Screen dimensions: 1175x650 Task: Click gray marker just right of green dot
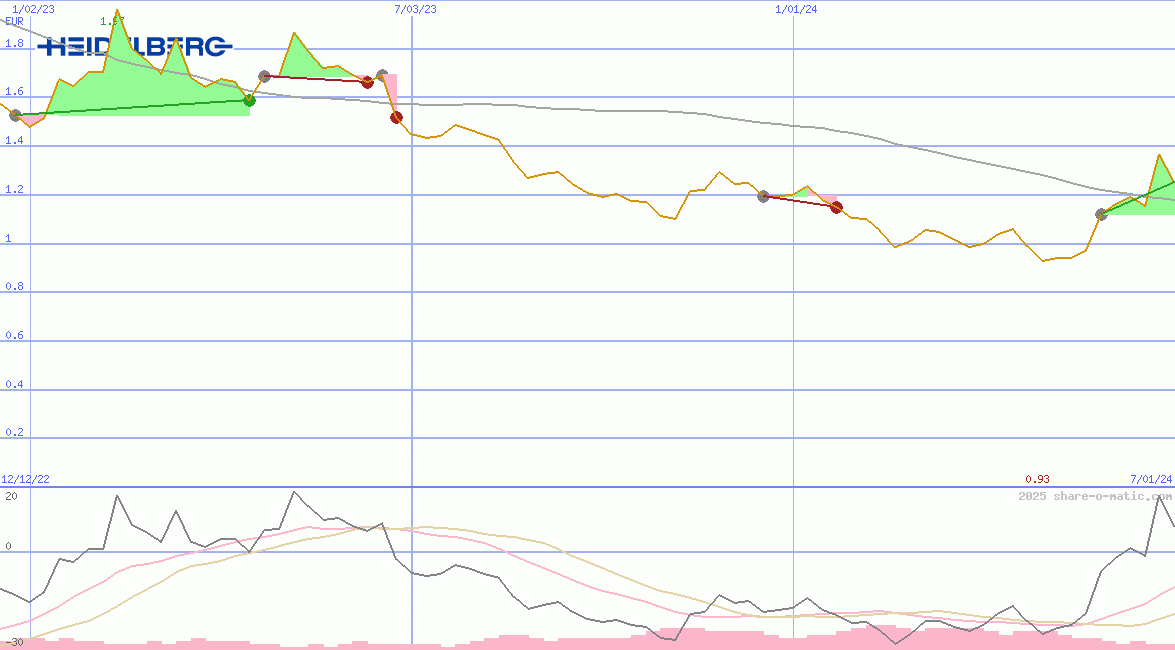click(x=264, y=76)
